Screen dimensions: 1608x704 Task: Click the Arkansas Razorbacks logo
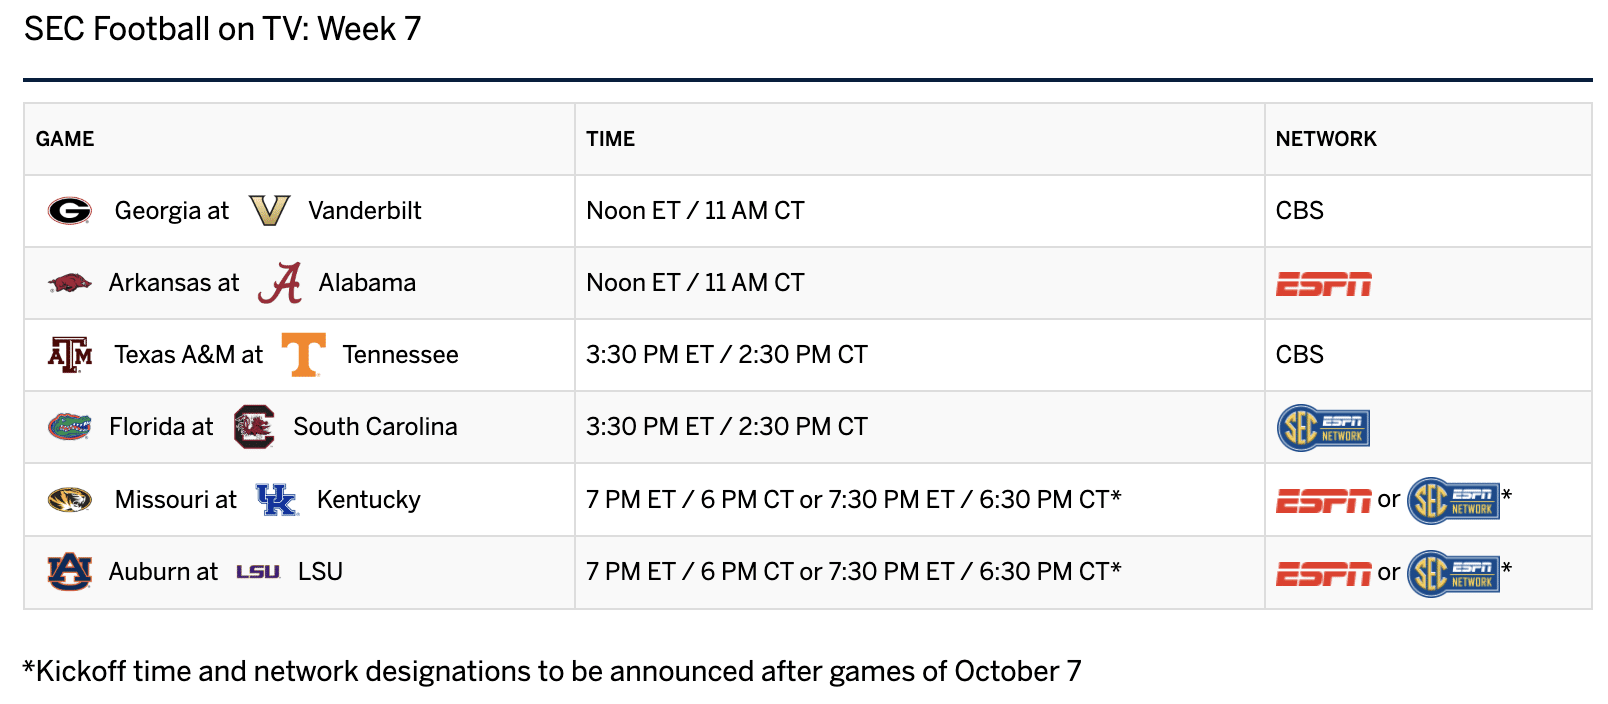[x=69, y=283]
